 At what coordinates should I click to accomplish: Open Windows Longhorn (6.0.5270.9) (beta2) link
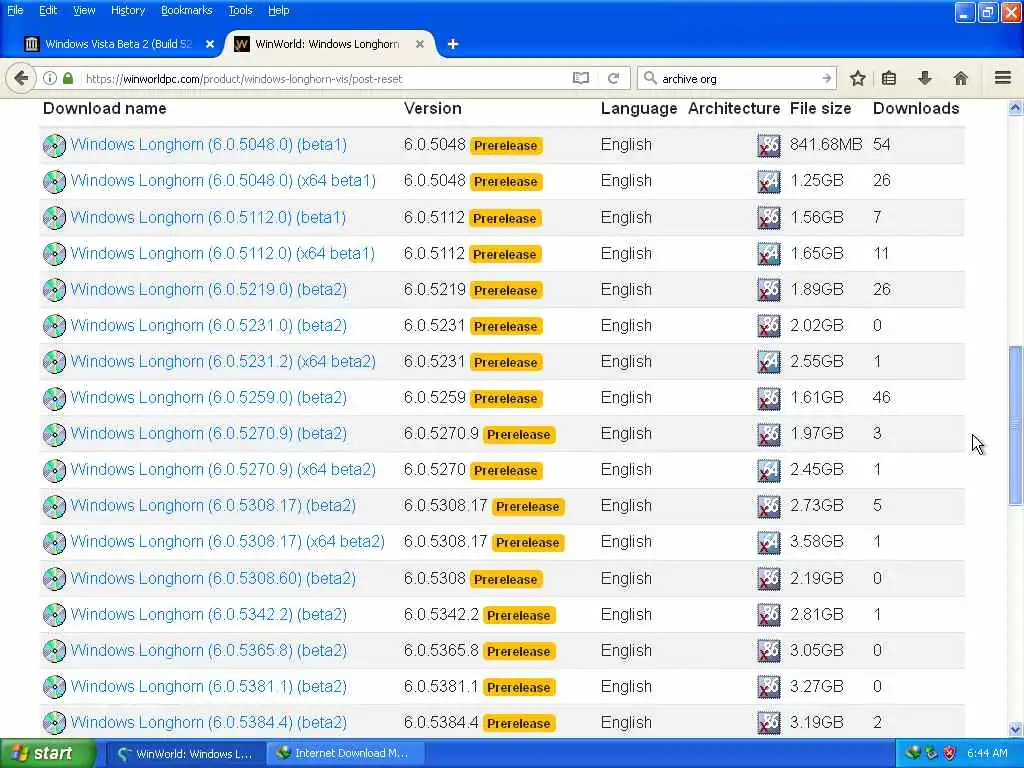pos(209,434)
